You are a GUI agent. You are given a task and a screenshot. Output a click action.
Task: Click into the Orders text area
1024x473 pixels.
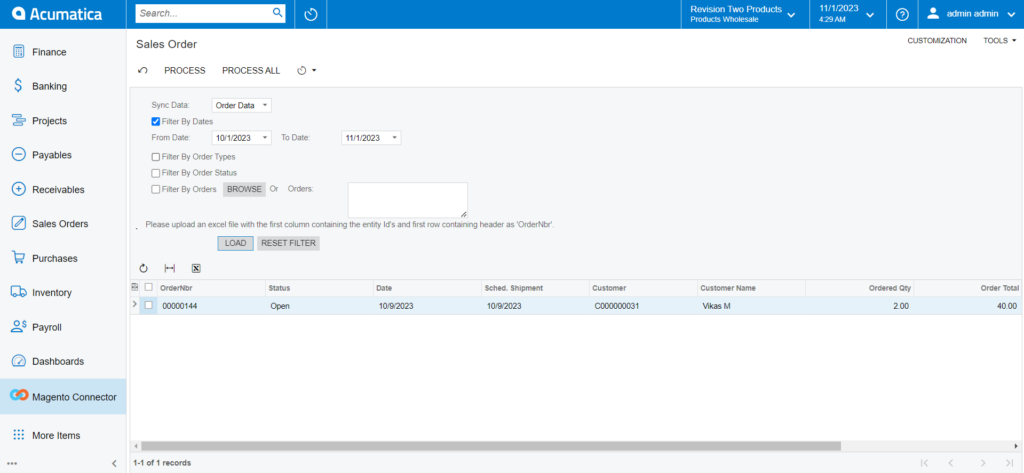point(408,200)
